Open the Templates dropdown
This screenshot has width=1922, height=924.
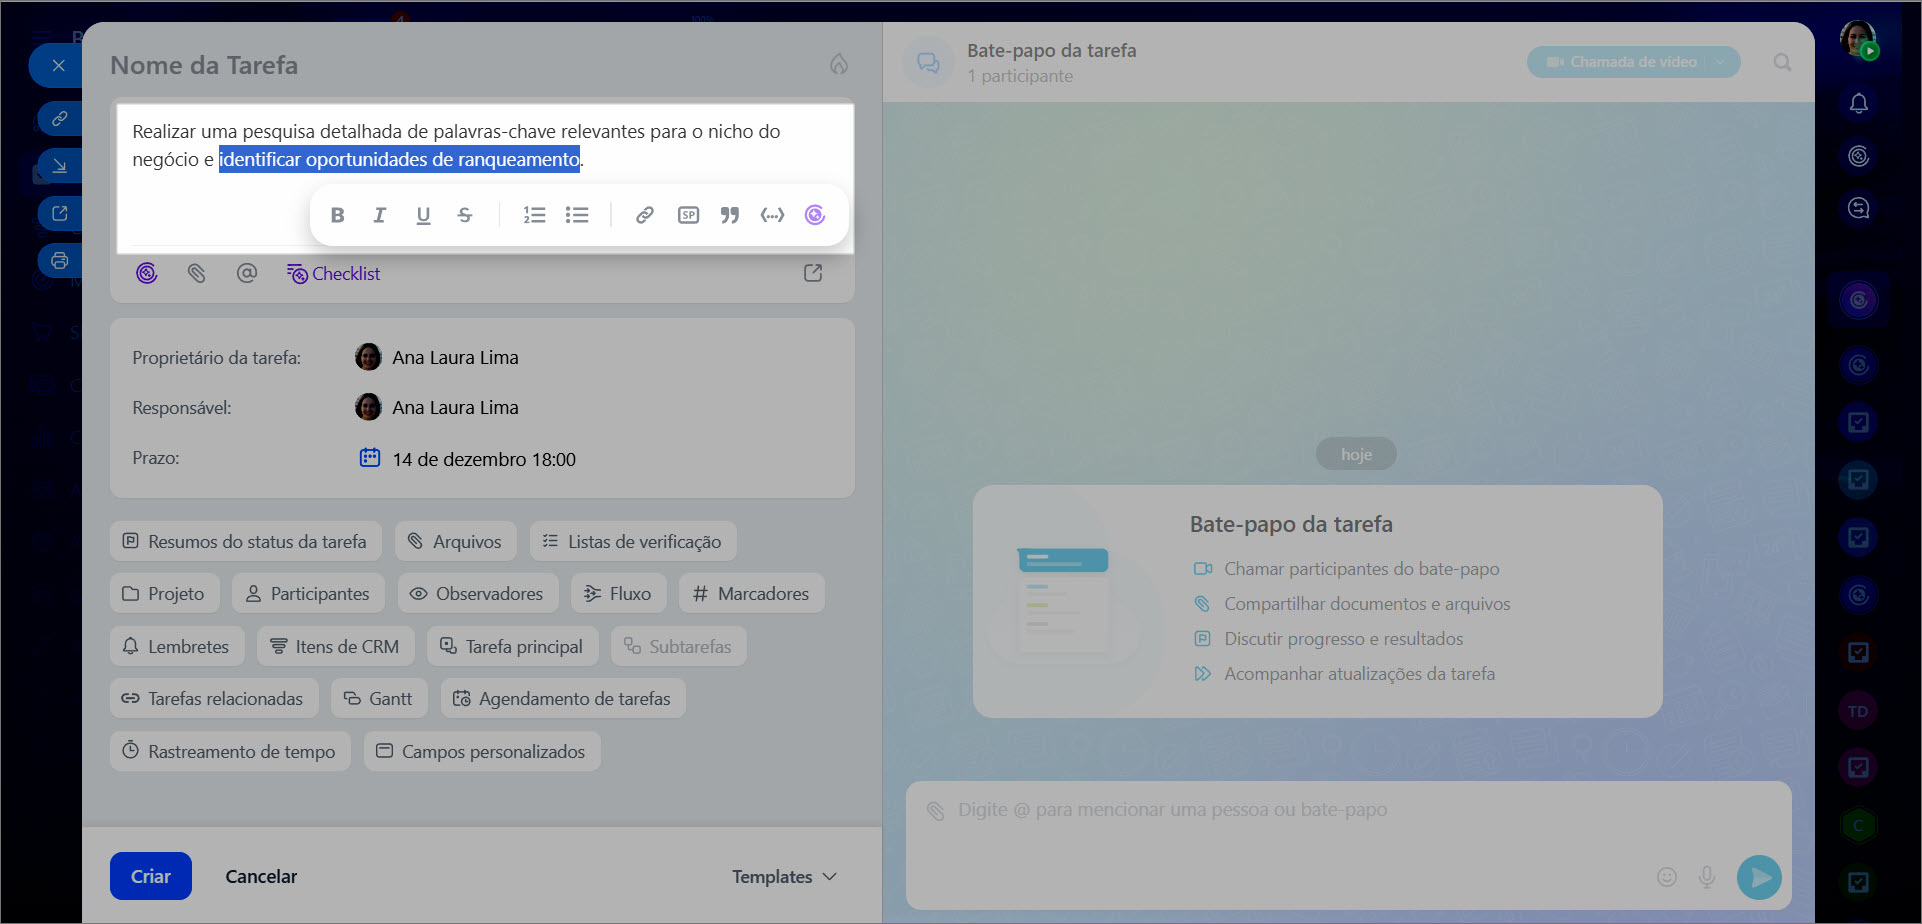click(784, 876)
